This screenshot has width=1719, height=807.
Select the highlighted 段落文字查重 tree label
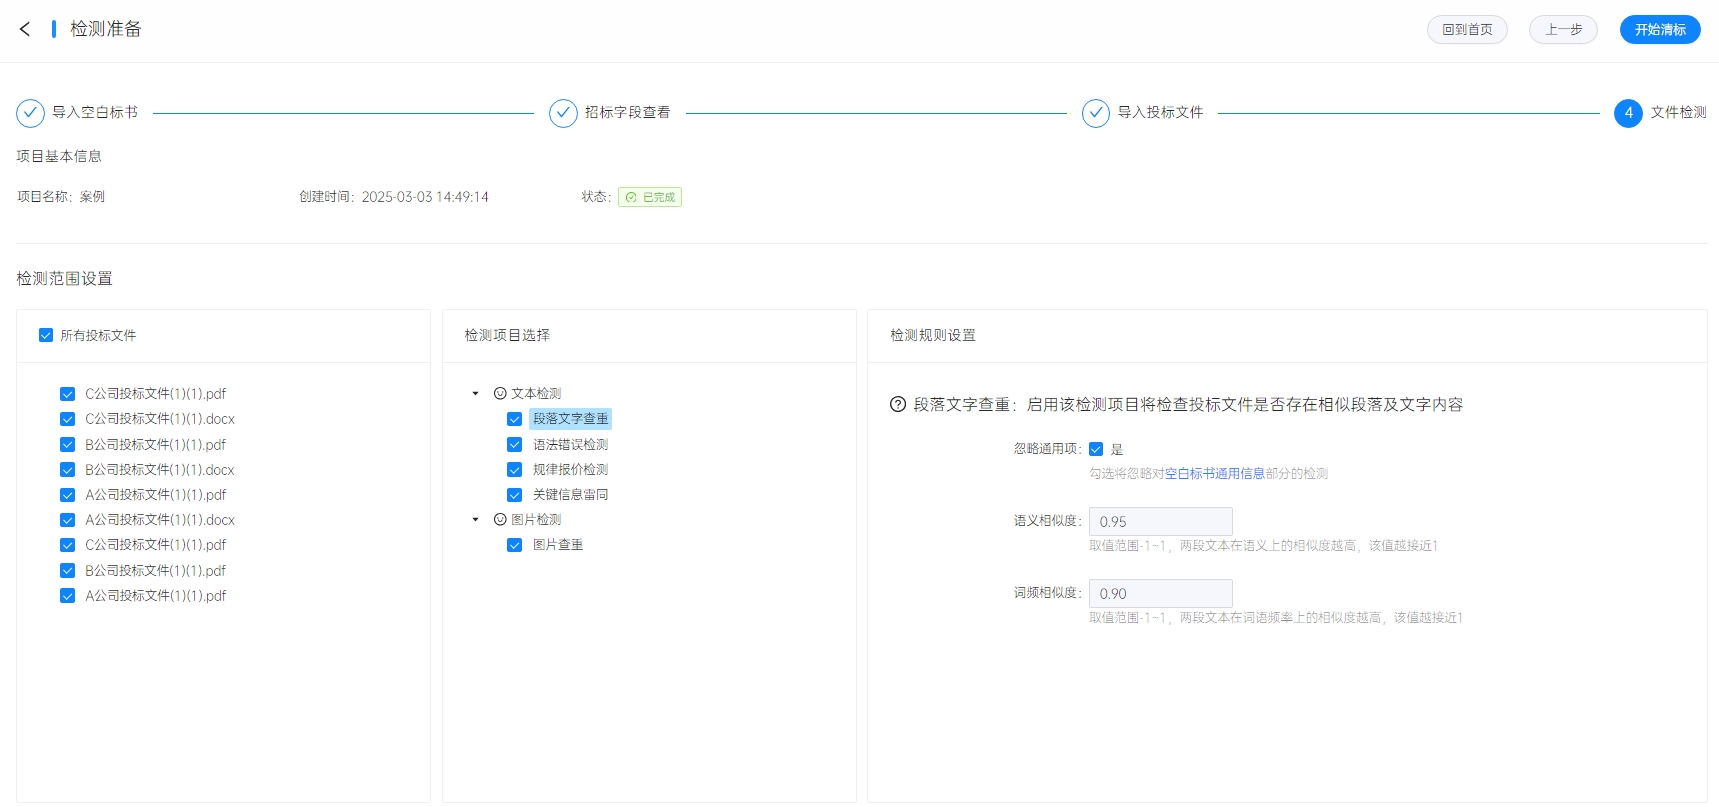(570, 419)
